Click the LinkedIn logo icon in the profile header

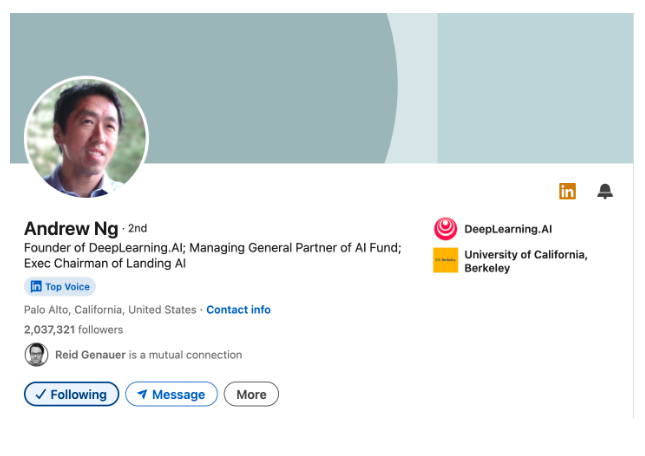[567, 191]
